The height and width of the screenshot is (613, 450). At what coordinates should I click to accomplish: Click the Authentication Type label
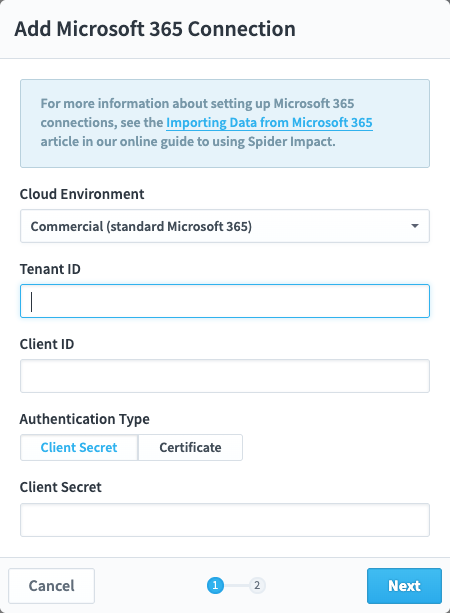tap(84, 419)
